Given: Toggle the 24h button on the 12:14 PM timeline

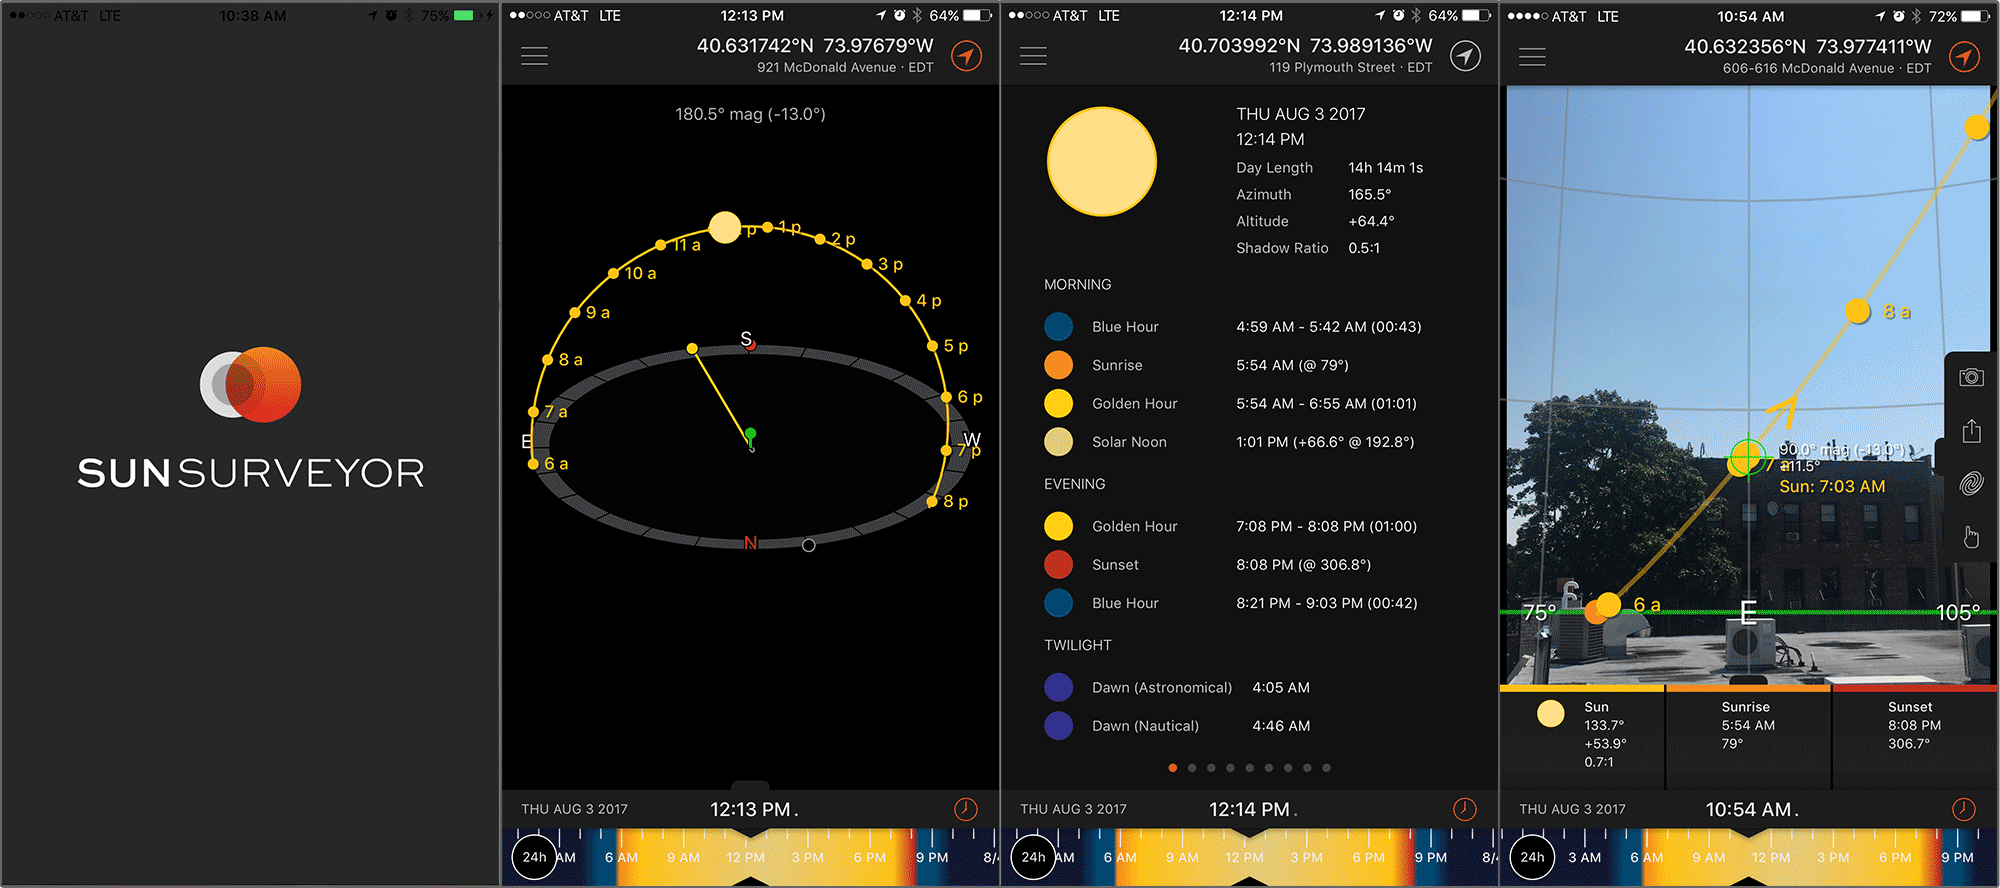Looking at the screenshot, I should tap(1033, 857).
